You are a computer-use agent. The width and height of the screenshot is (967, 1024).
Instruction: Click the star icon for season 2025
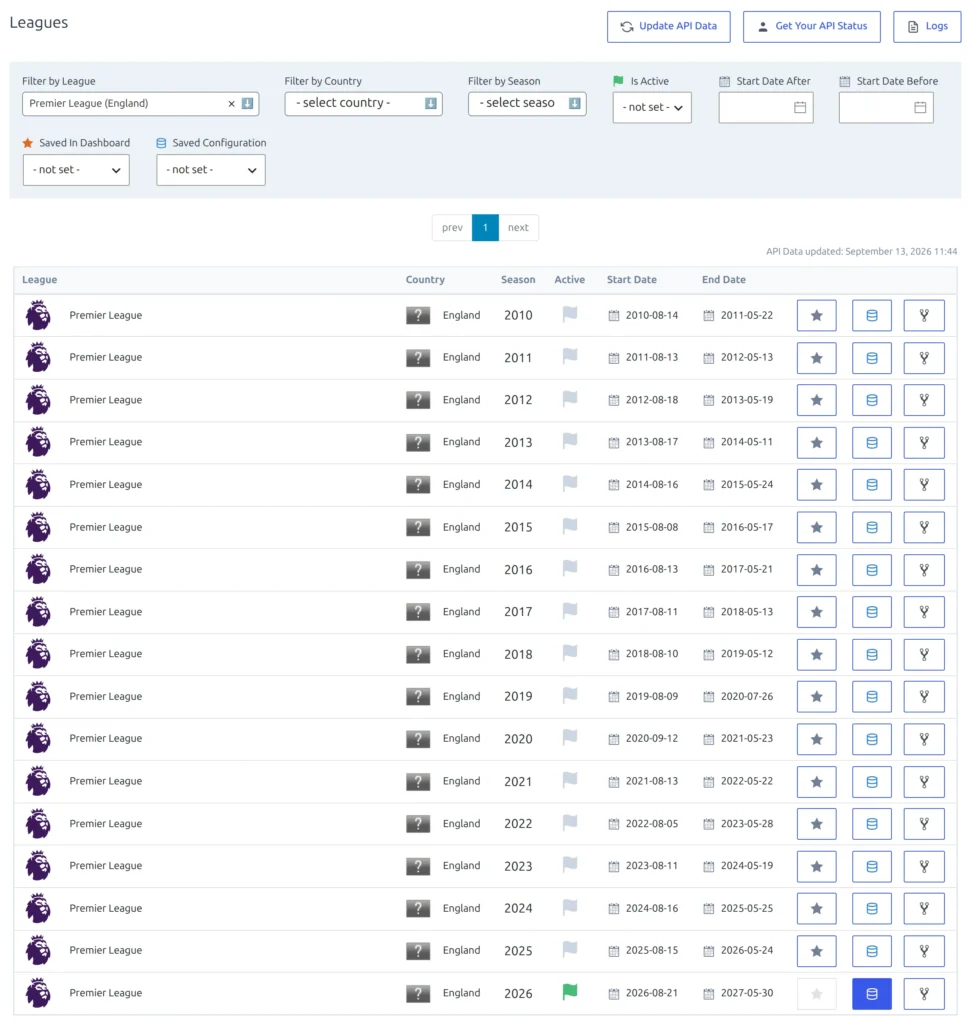click(x=816, y=951)
